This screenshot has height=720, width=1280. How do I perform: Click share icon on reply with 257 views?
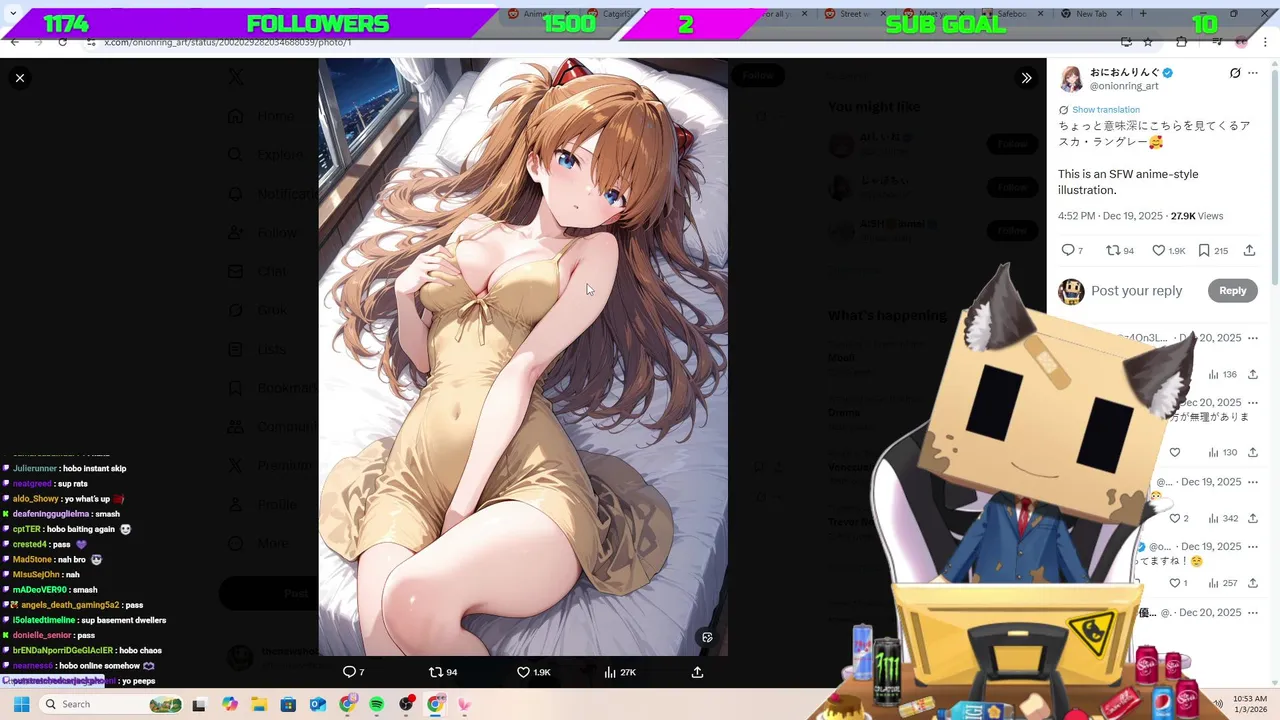point(1252,583)
